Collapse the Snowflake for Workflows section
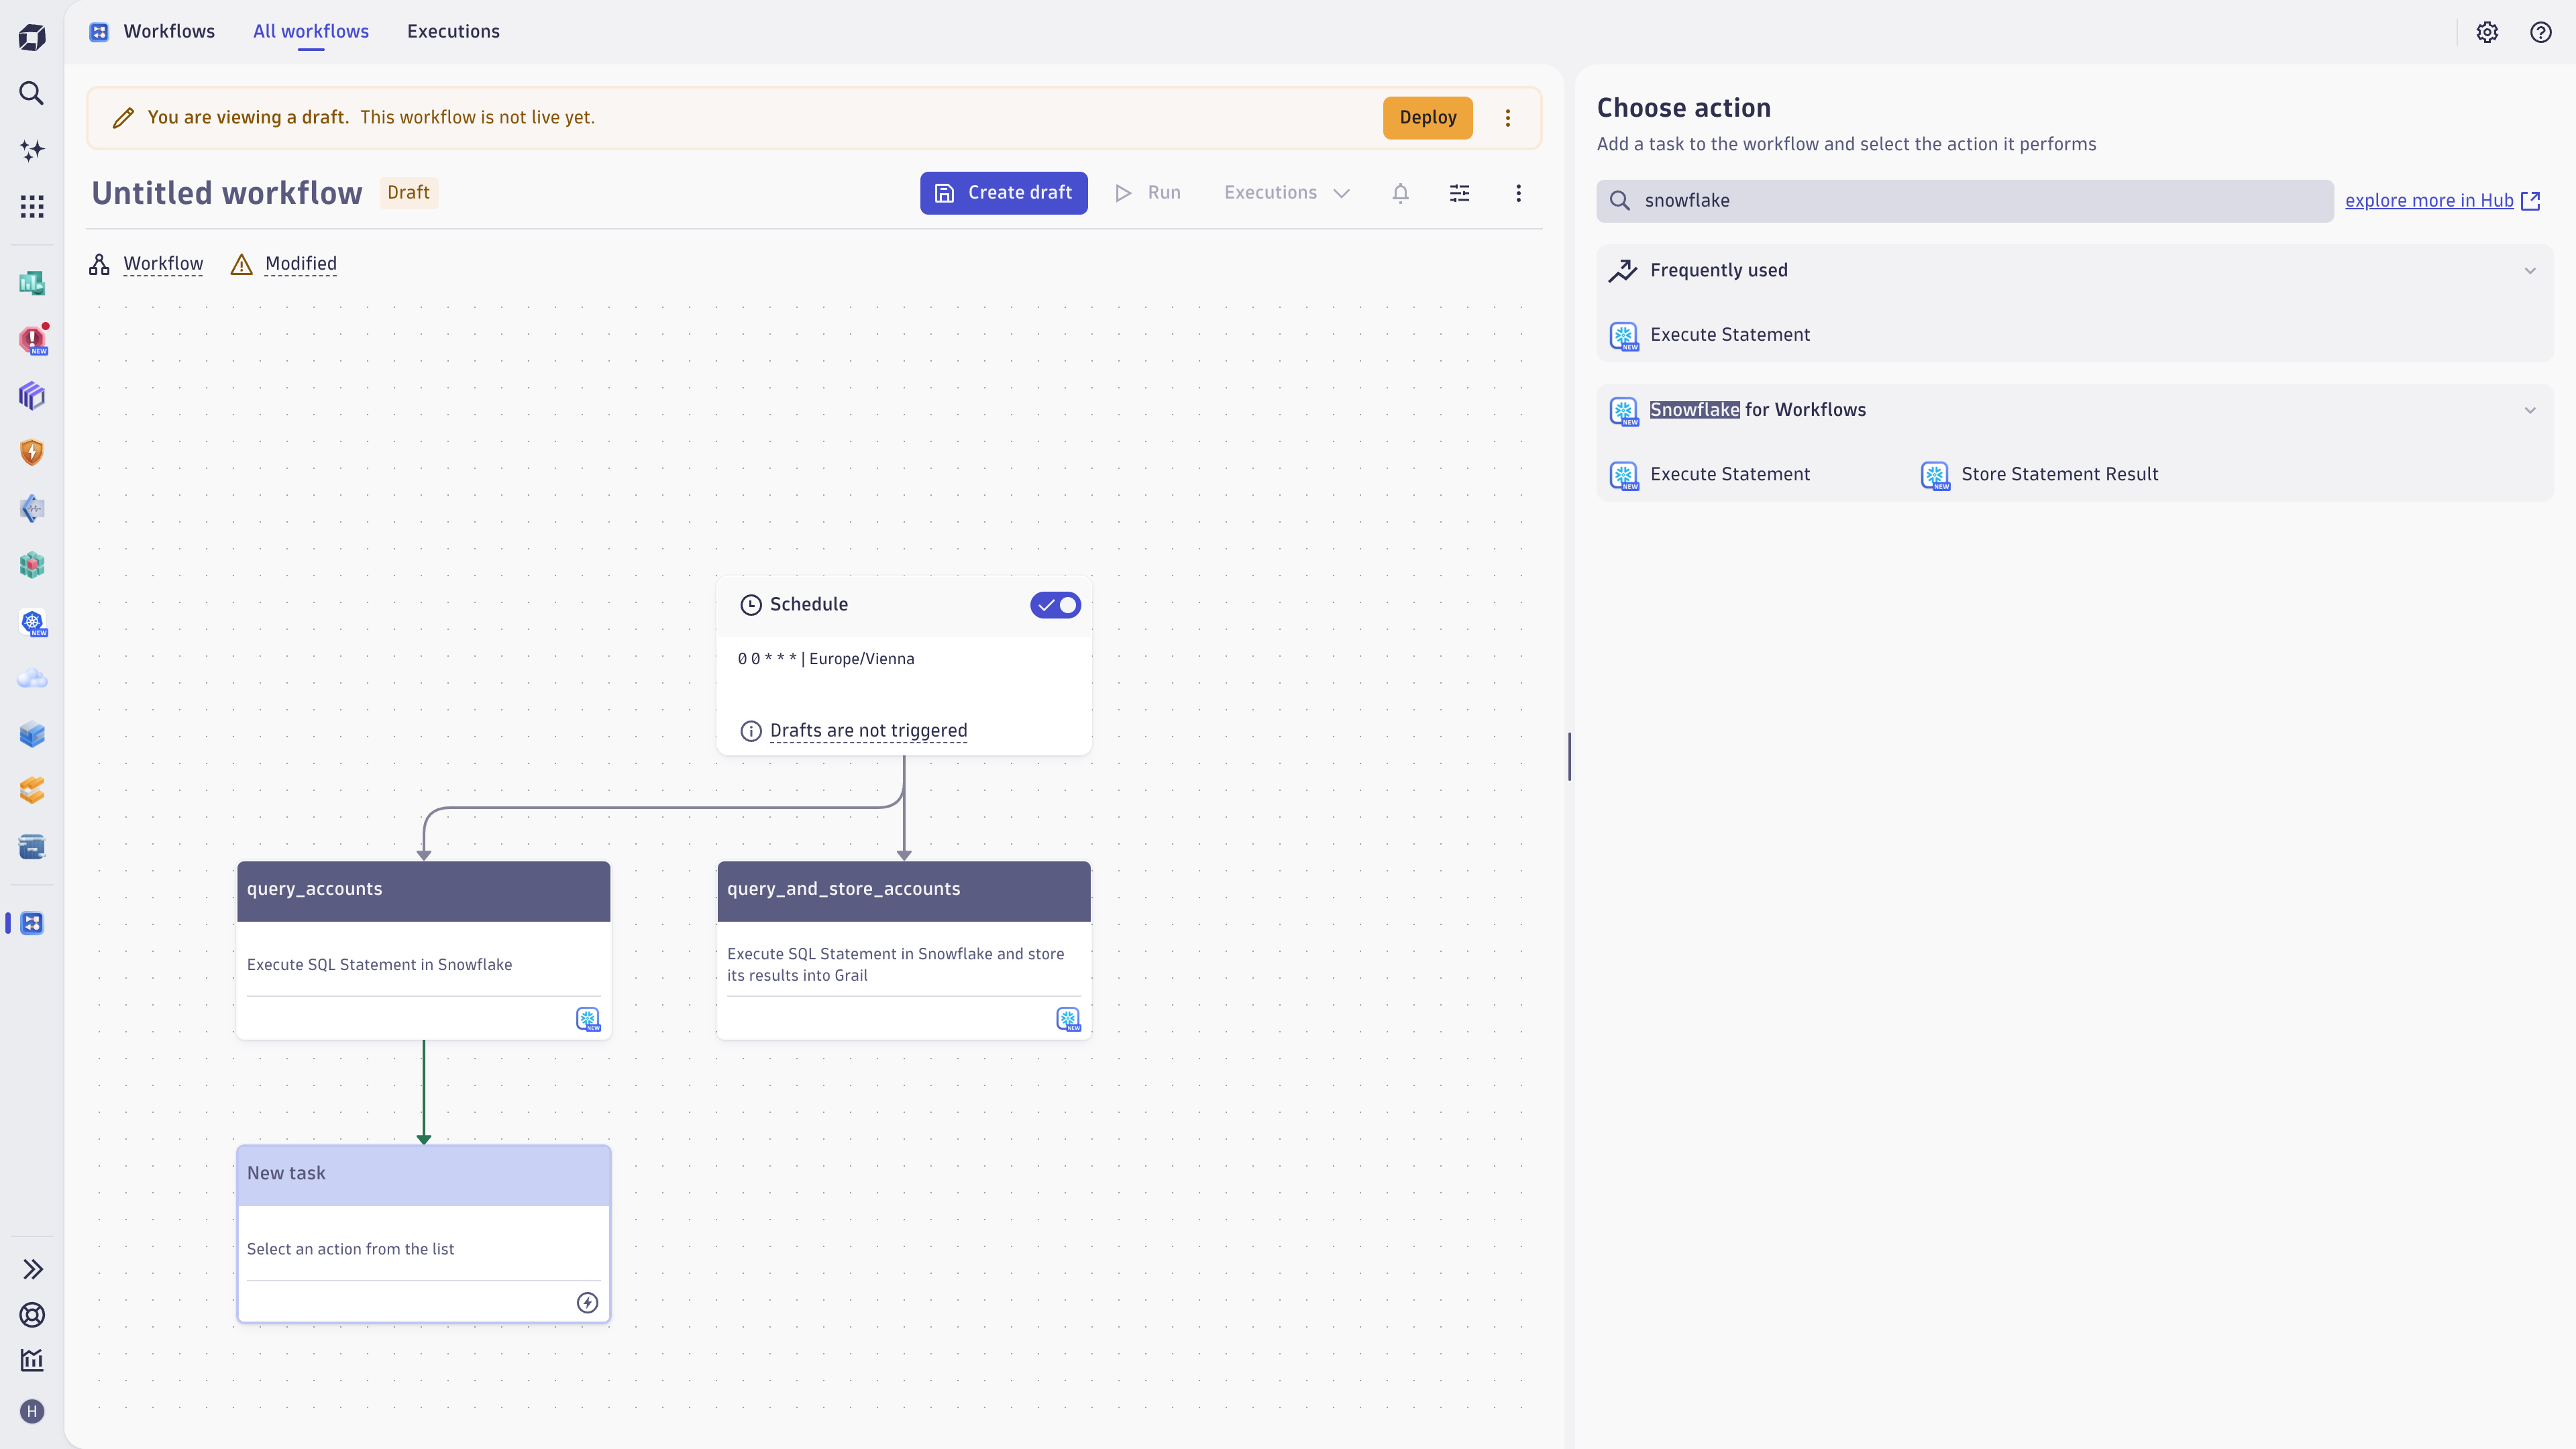The height and width of the screenshot is (1449, 2576). coord(2530,410)
